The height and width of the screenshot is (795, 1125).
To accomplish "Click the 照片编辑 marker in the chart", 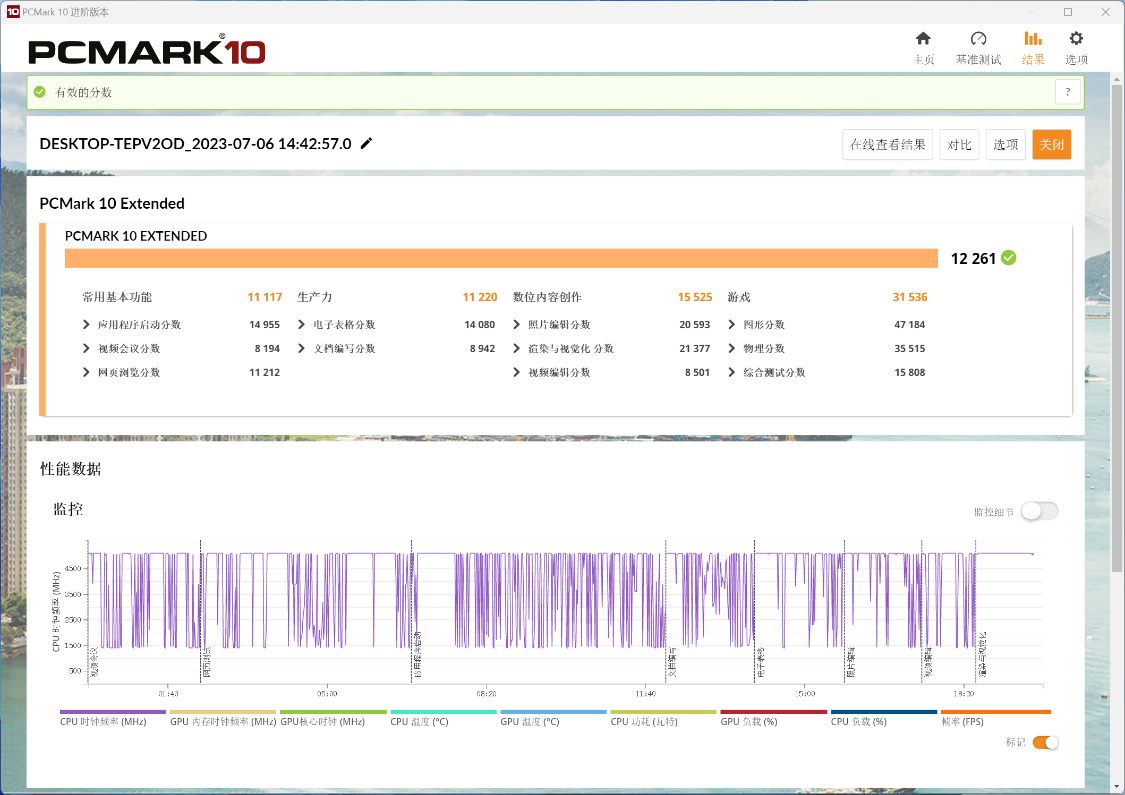I will click(x=850, y=663).
